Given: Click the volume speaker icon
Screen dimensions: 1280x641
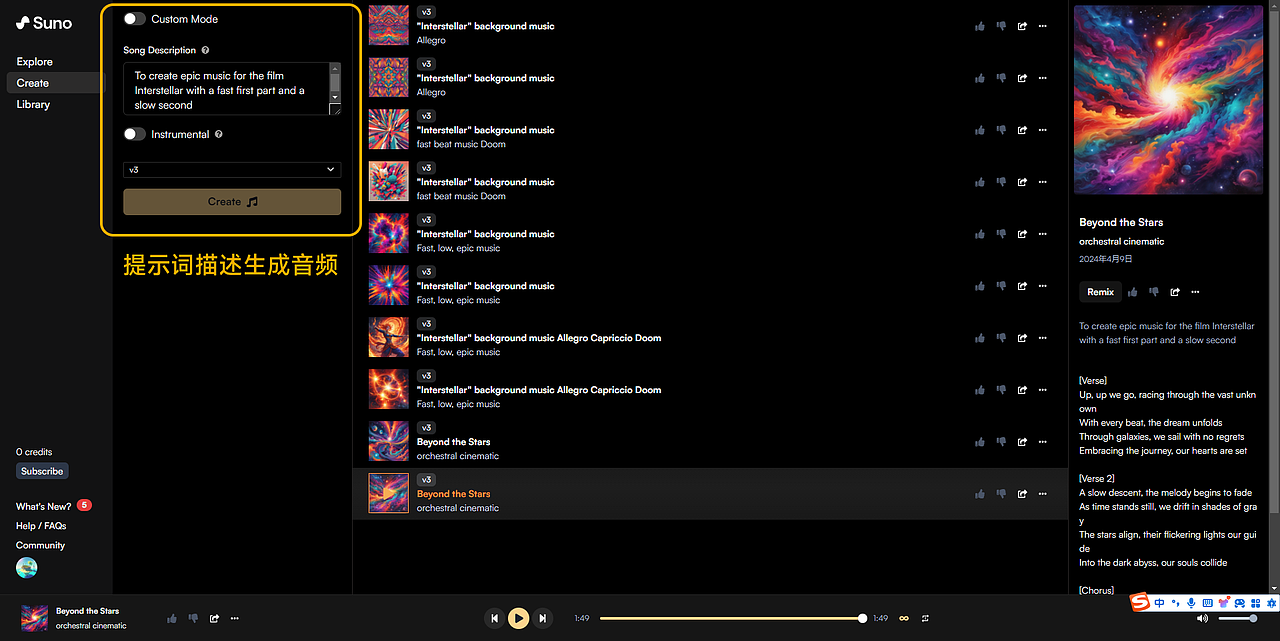Looking at the screenshot, I should tap(1202, 618).
